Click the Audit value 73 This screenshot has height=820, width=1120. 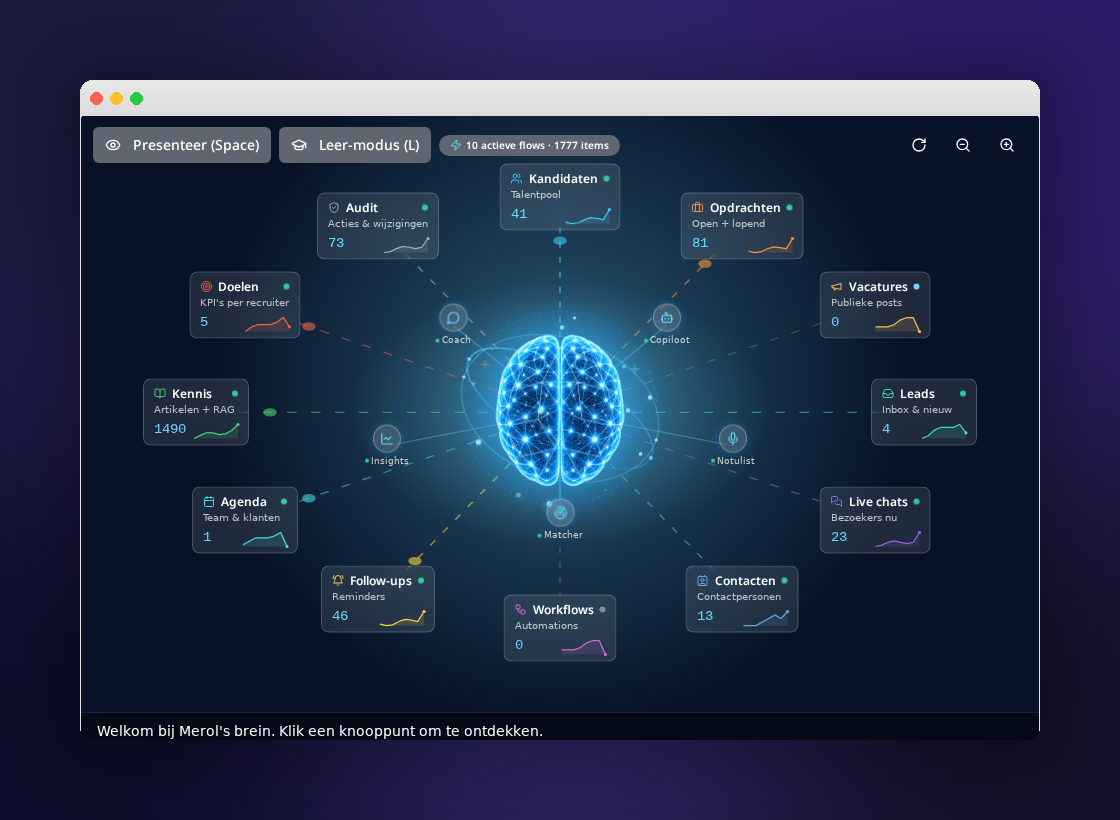coord(336,243)
